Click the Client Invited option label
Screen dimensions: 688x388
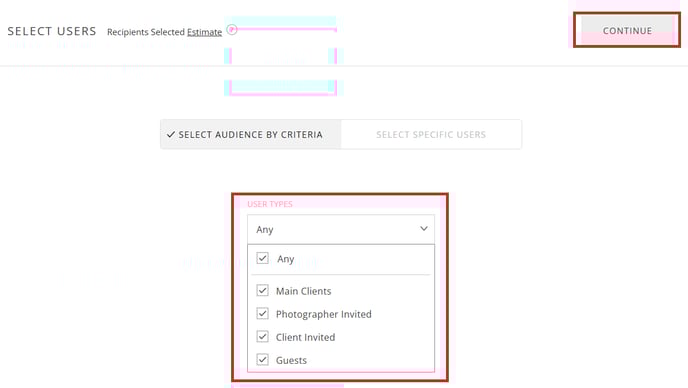(305, 337)
